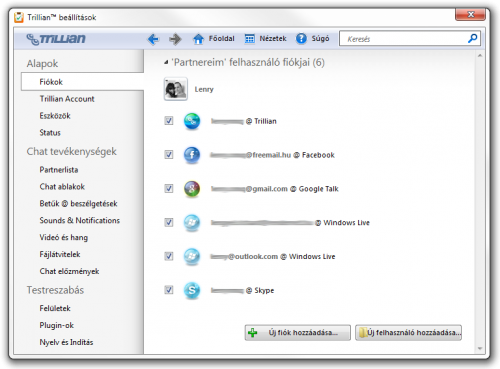Click the 'Lenry' user name
This screenshot has height=369, width=500.
[x=204, y=89]
